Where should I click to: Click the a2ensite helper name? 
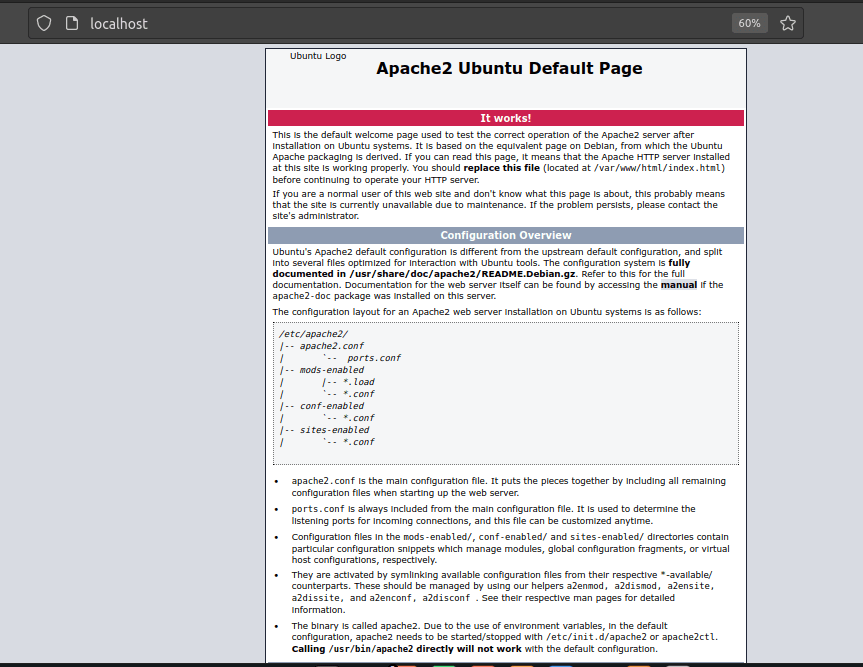pyautogui.click(x=688, y=586)
